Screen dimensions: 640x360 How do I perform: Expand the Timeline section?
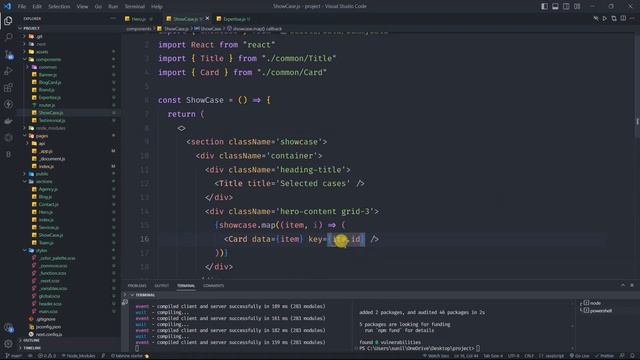tap(68, 348)
